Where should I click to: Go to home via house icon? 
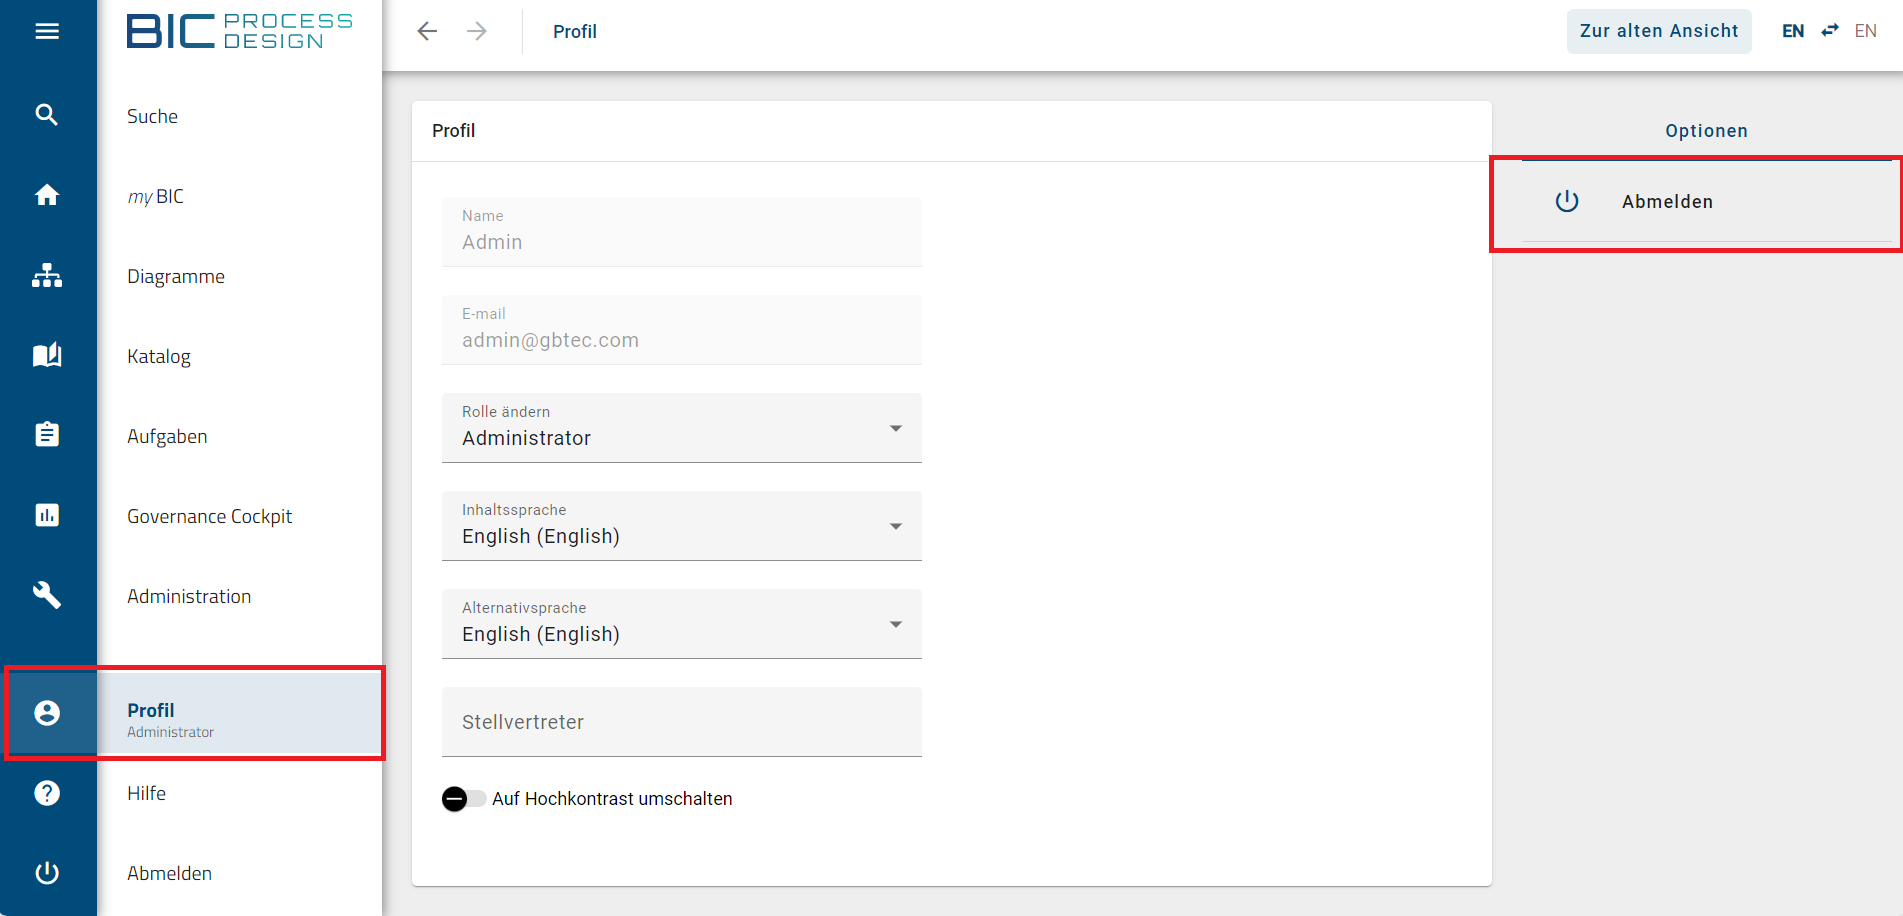[x=47, y=195]
